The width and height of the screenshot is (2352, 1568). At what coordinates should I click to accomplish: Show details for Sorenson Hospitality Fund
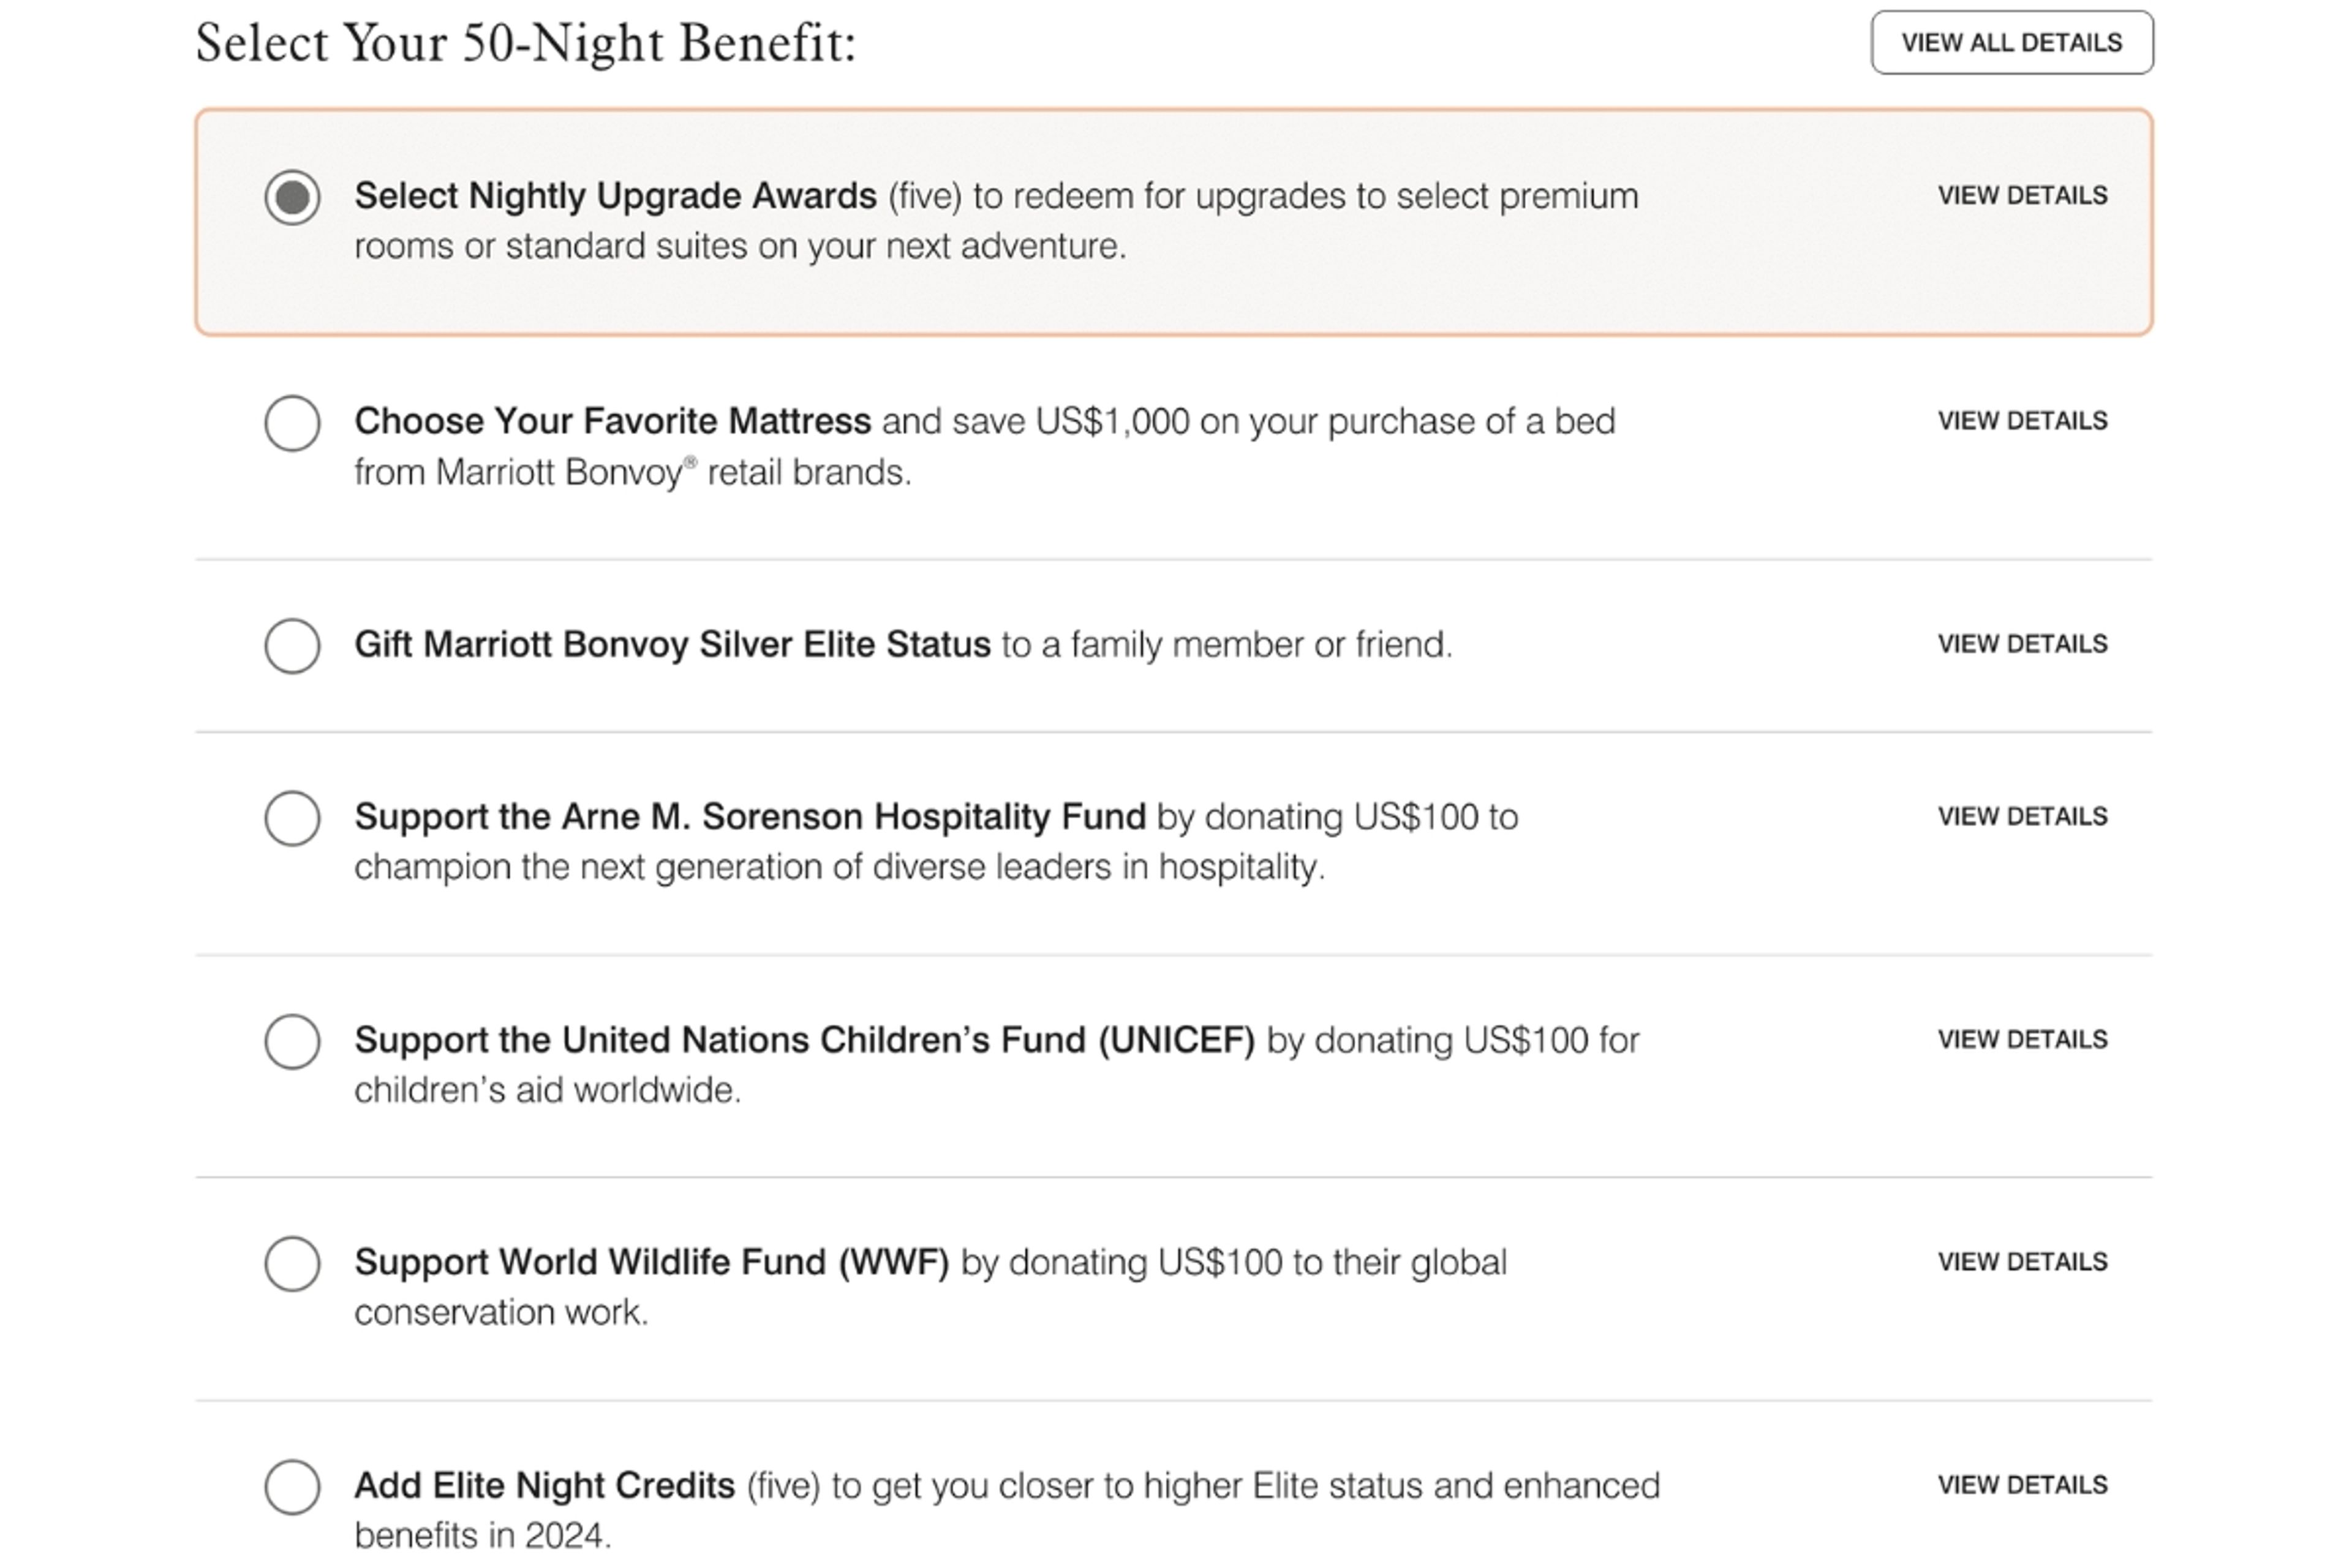[2022, 817]
